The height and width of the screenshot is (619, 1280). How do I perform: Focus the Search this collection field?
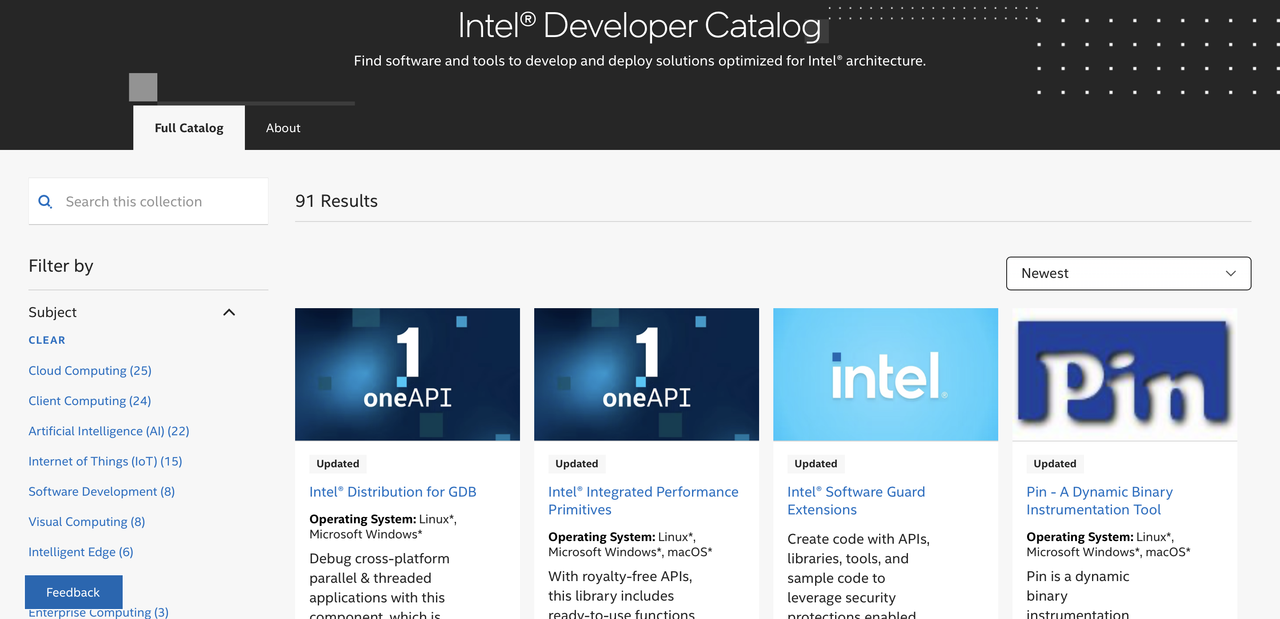[148, 201]
